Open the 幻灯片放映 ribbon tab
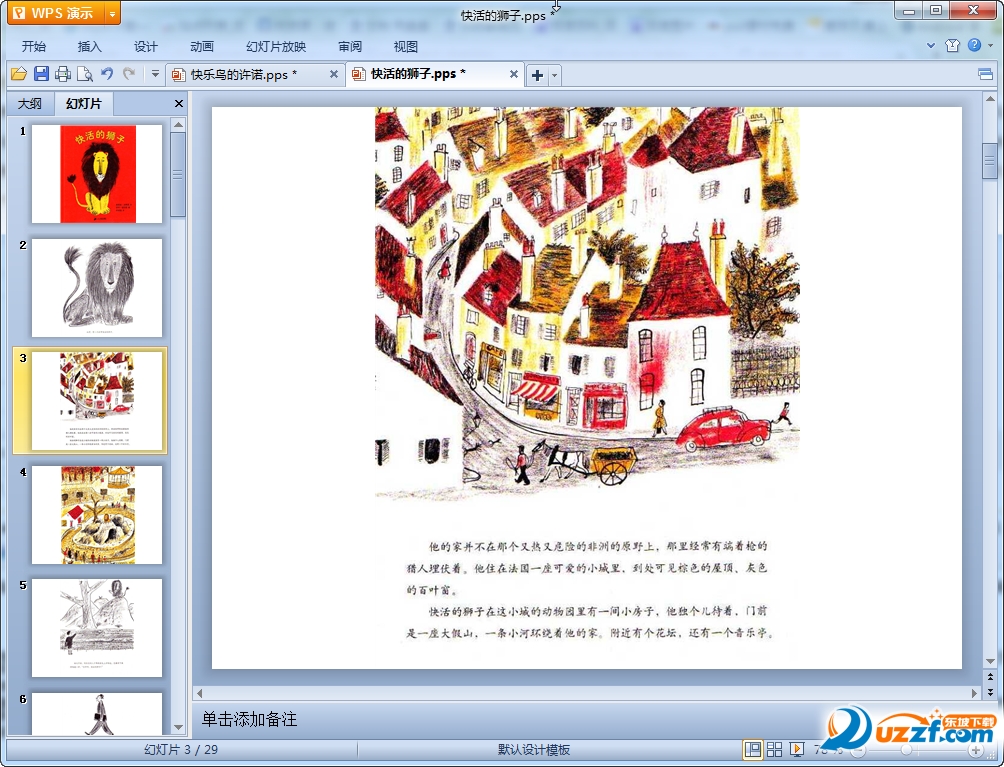 click(276, 47)
